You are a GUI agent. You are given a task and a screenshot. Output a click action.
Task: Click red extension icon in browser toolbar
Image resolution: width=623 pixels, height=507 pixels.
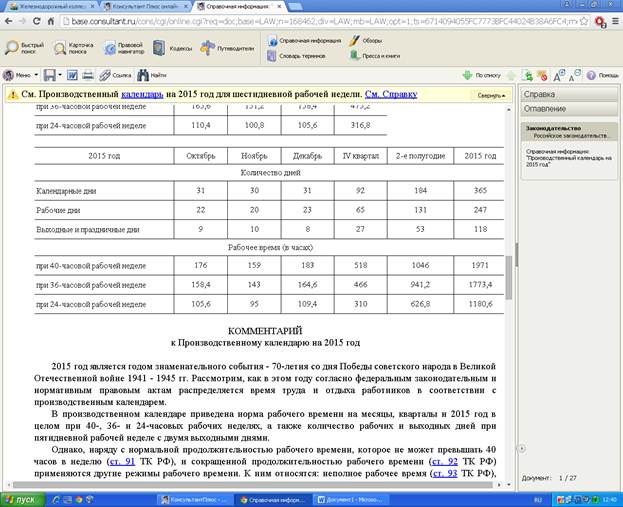(x=600, y=21)
